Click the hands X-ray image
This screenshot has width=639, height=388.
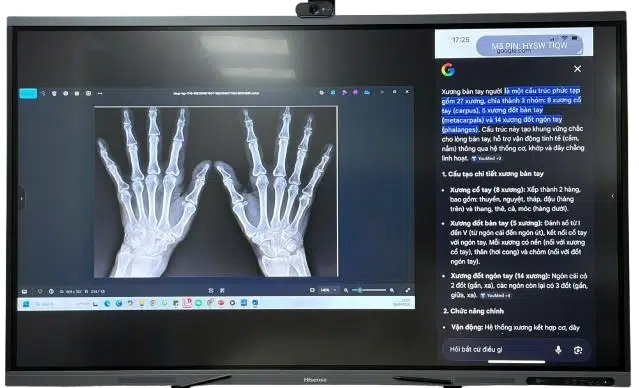coord(216,192)
